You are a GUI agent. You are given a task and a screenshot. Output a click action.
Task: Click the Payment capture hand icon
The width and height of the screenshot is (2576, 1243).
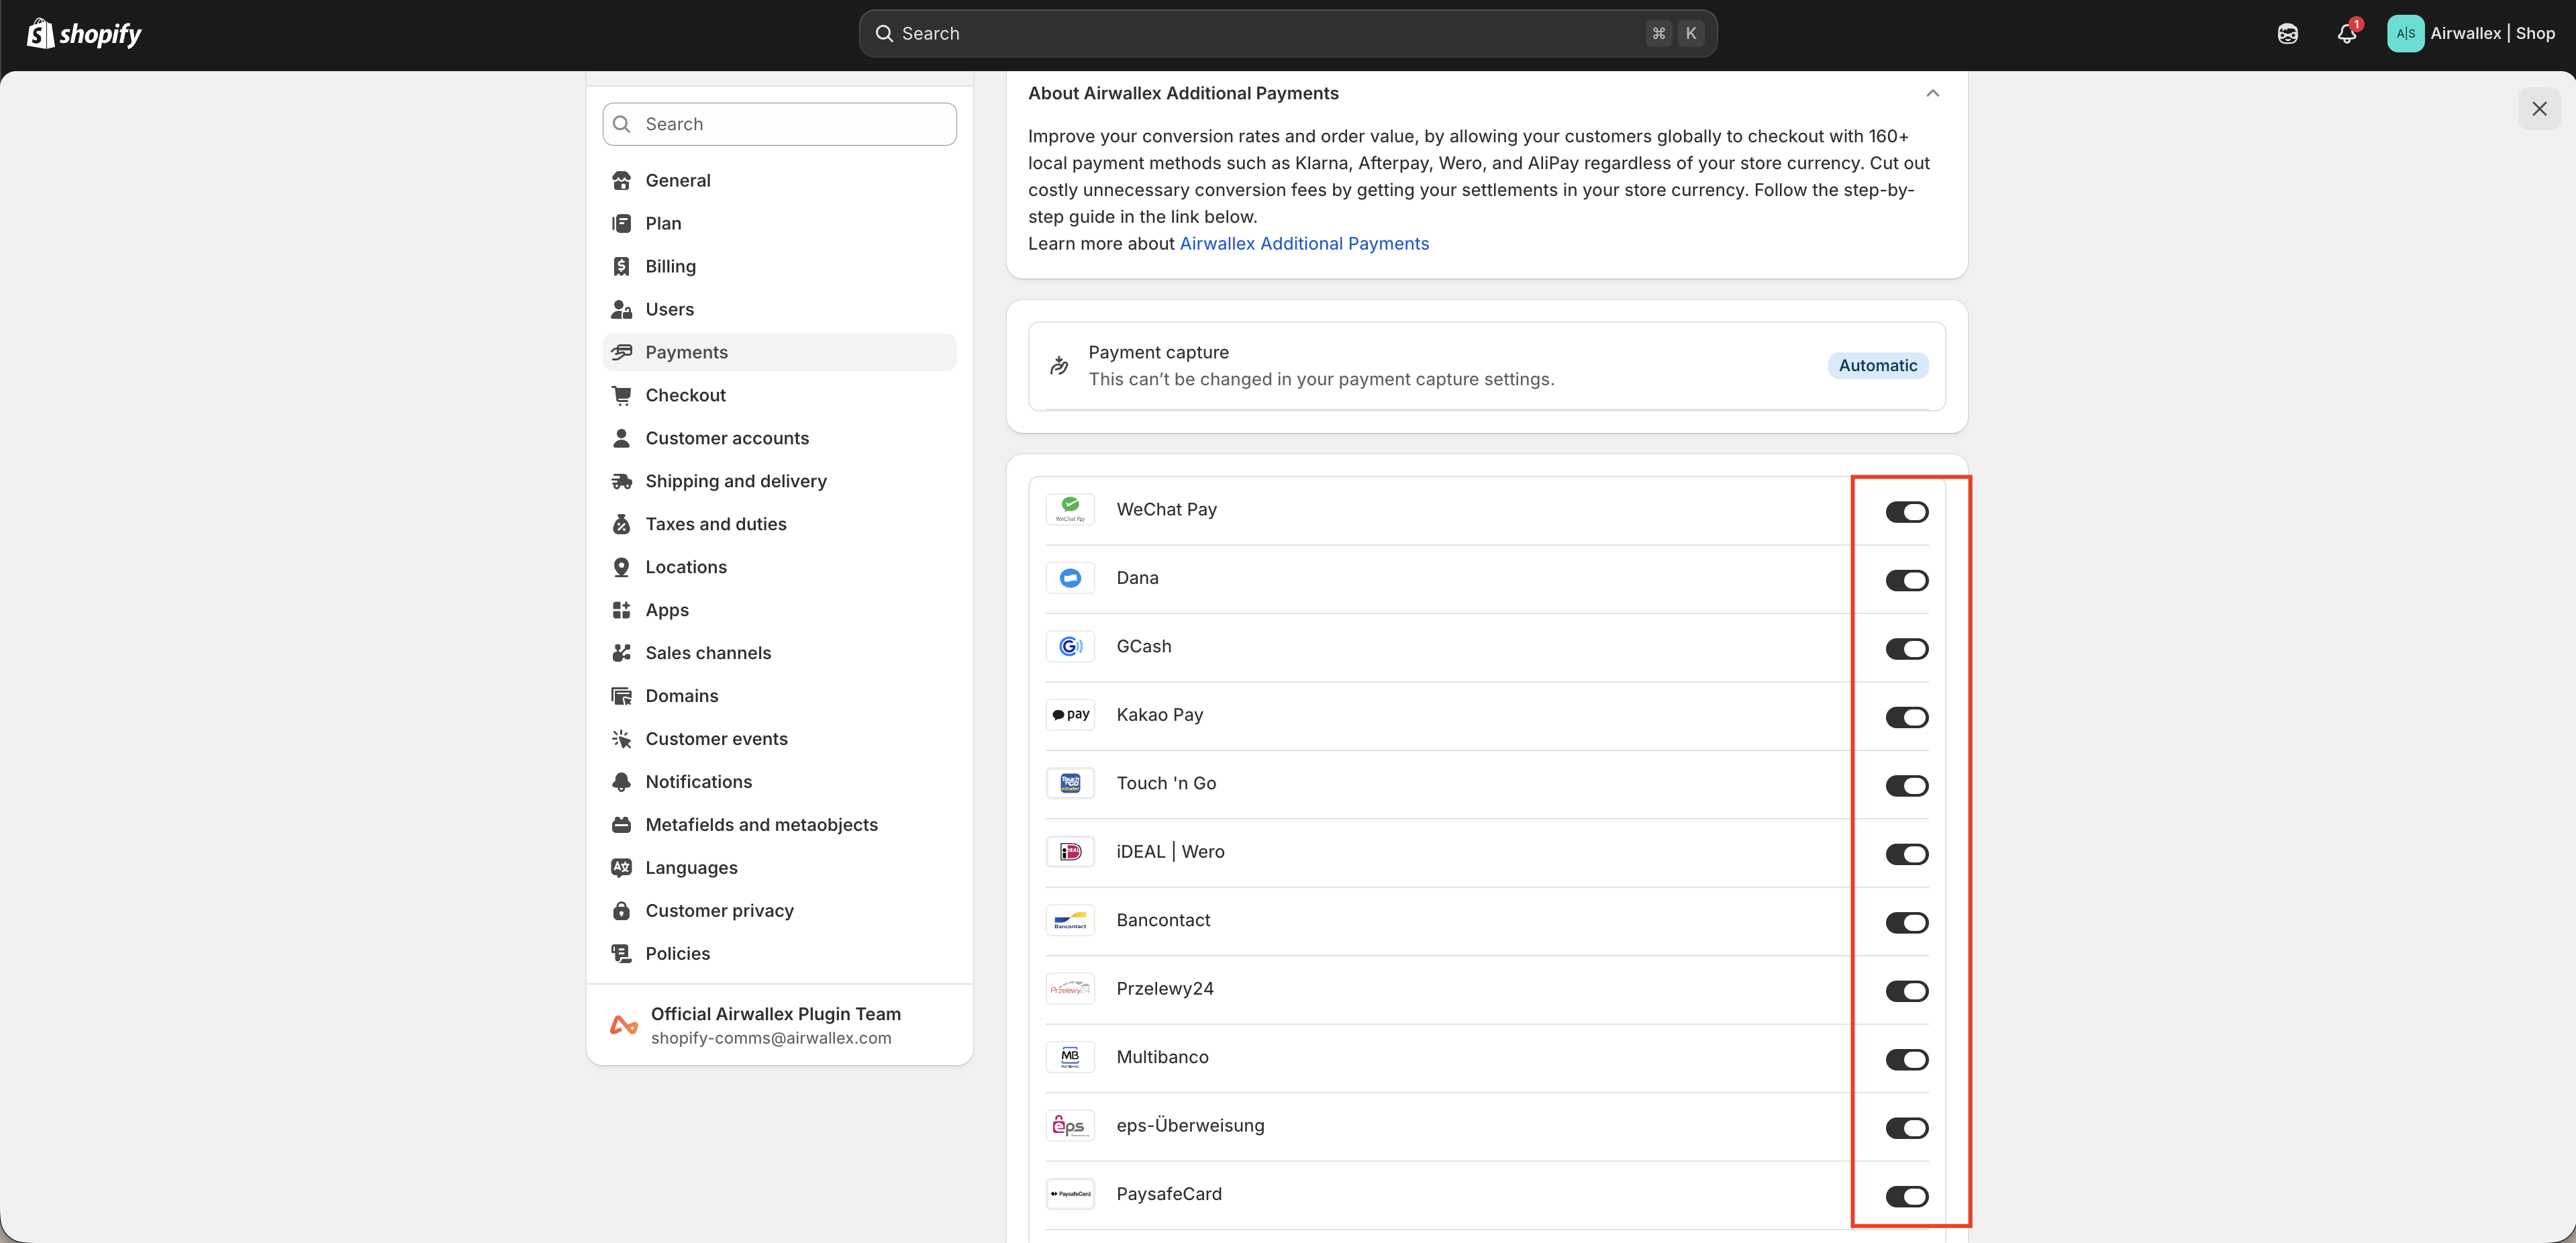[x=1059, y=367]
